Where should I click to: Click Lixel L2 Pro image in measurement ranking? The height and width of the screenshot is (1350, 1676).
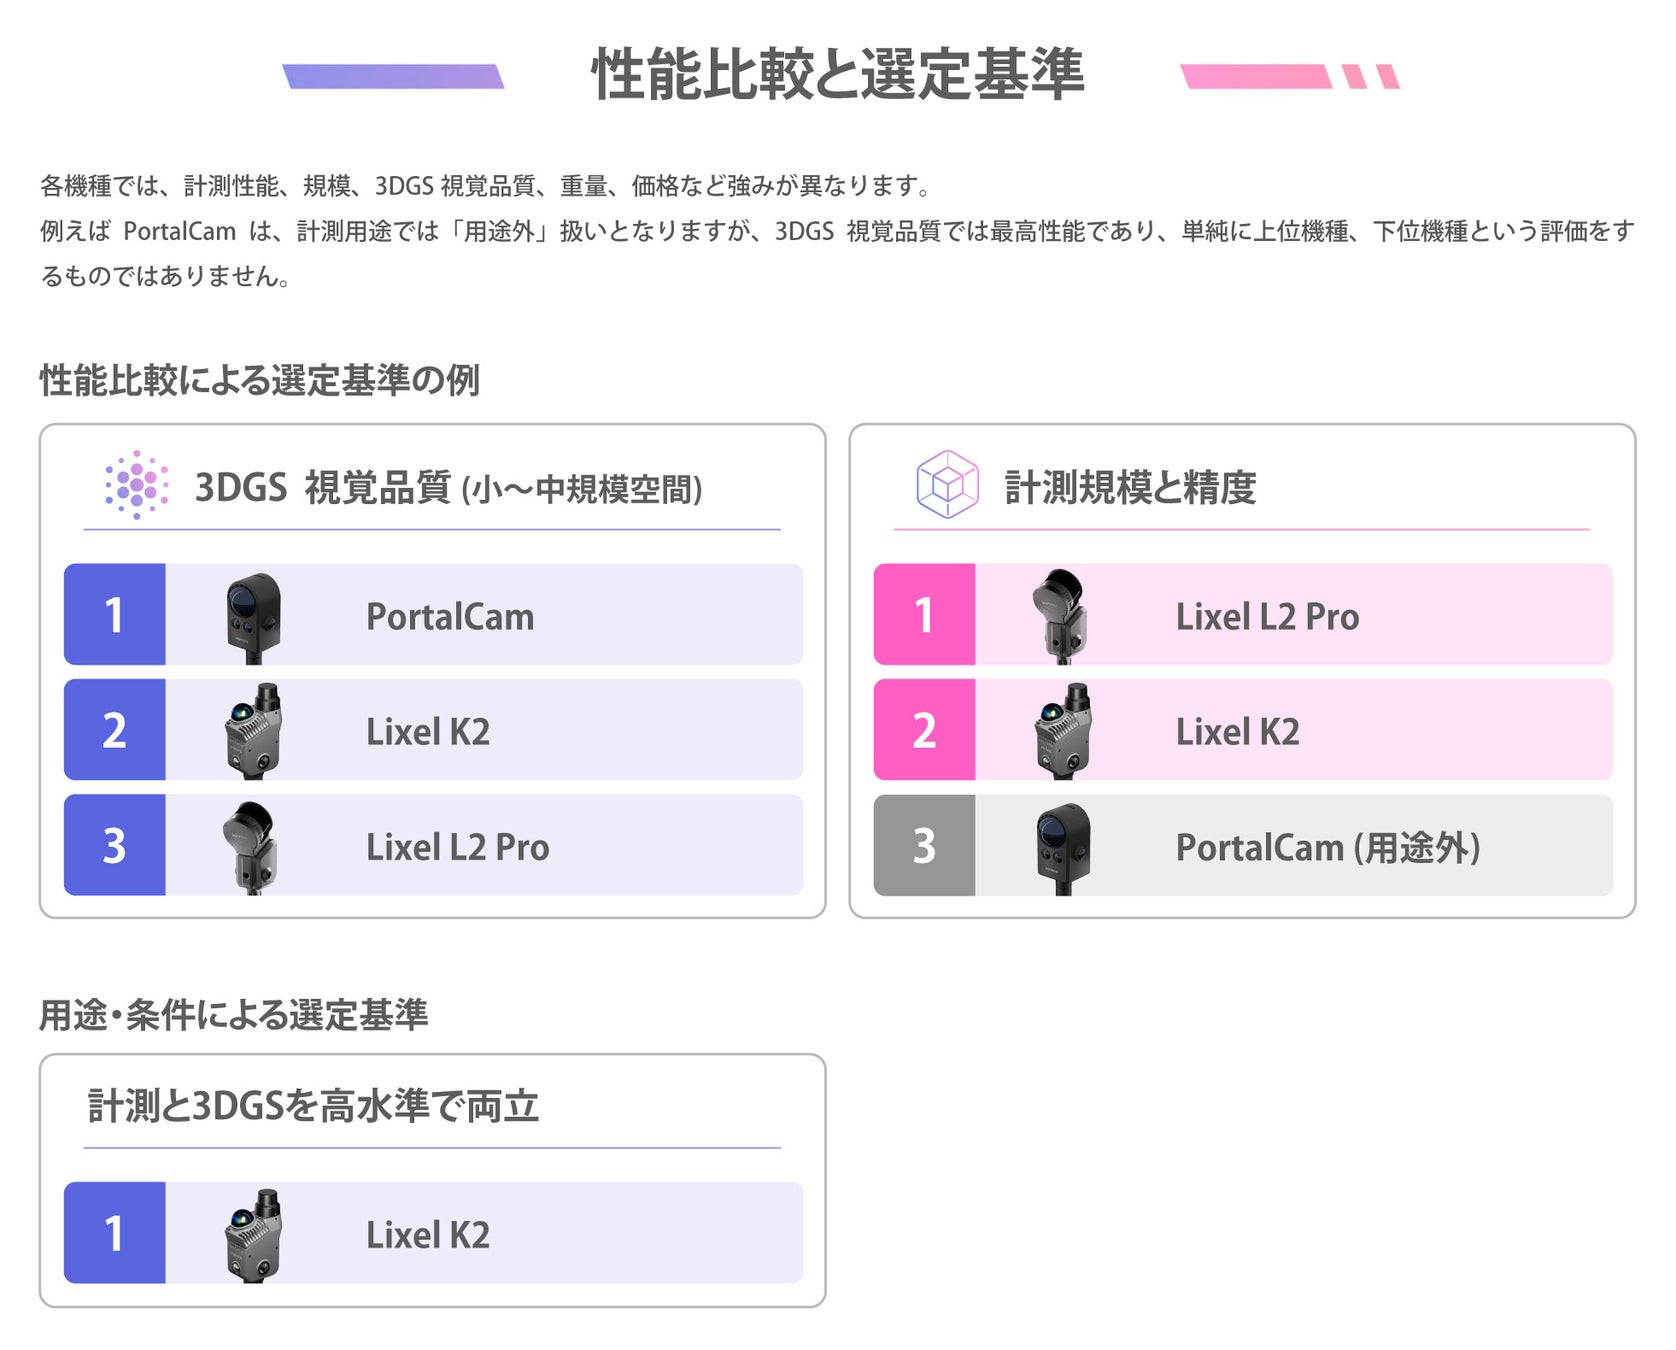click(1060, 617)
